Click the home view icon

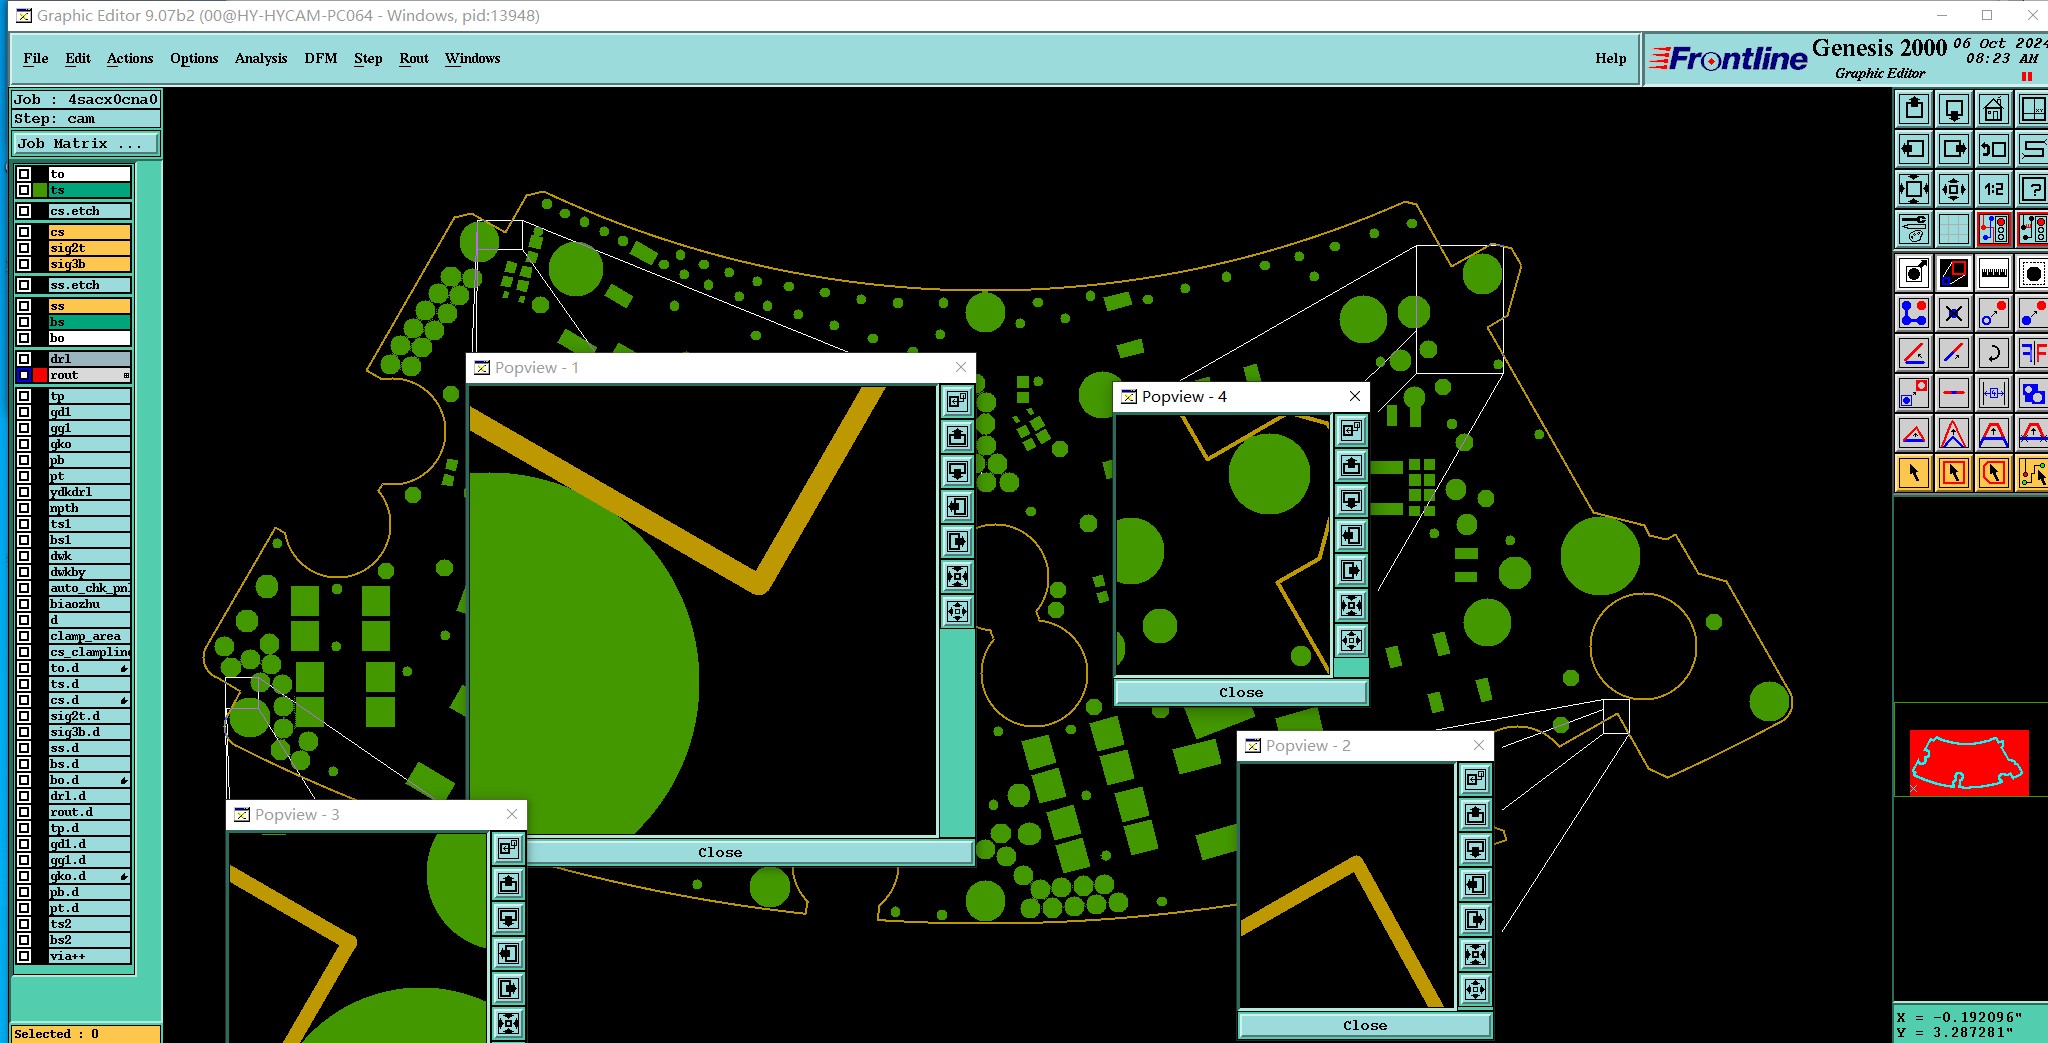click(x=1994, y=109)
